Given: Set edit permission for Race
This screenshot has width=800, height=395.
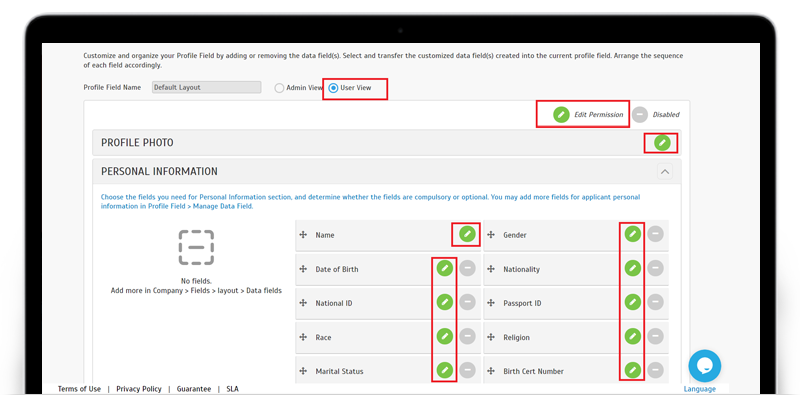Looking at the screenshot, I should (x=444, y=336).
